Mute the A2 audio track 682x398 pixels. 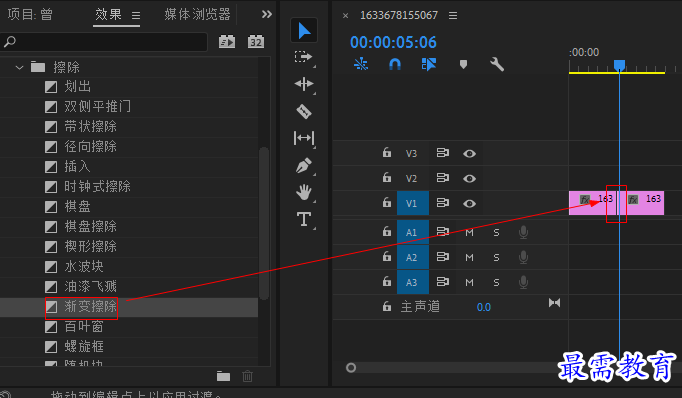tap(469, 258)
